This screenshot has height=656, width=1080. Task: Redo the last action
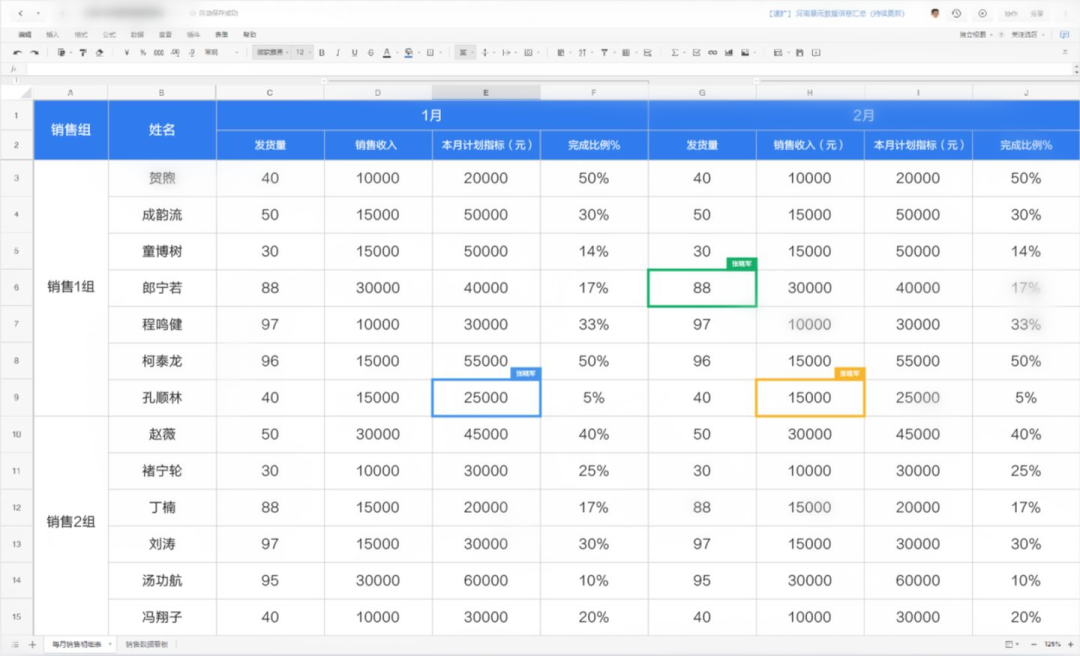tap(34, 52)
